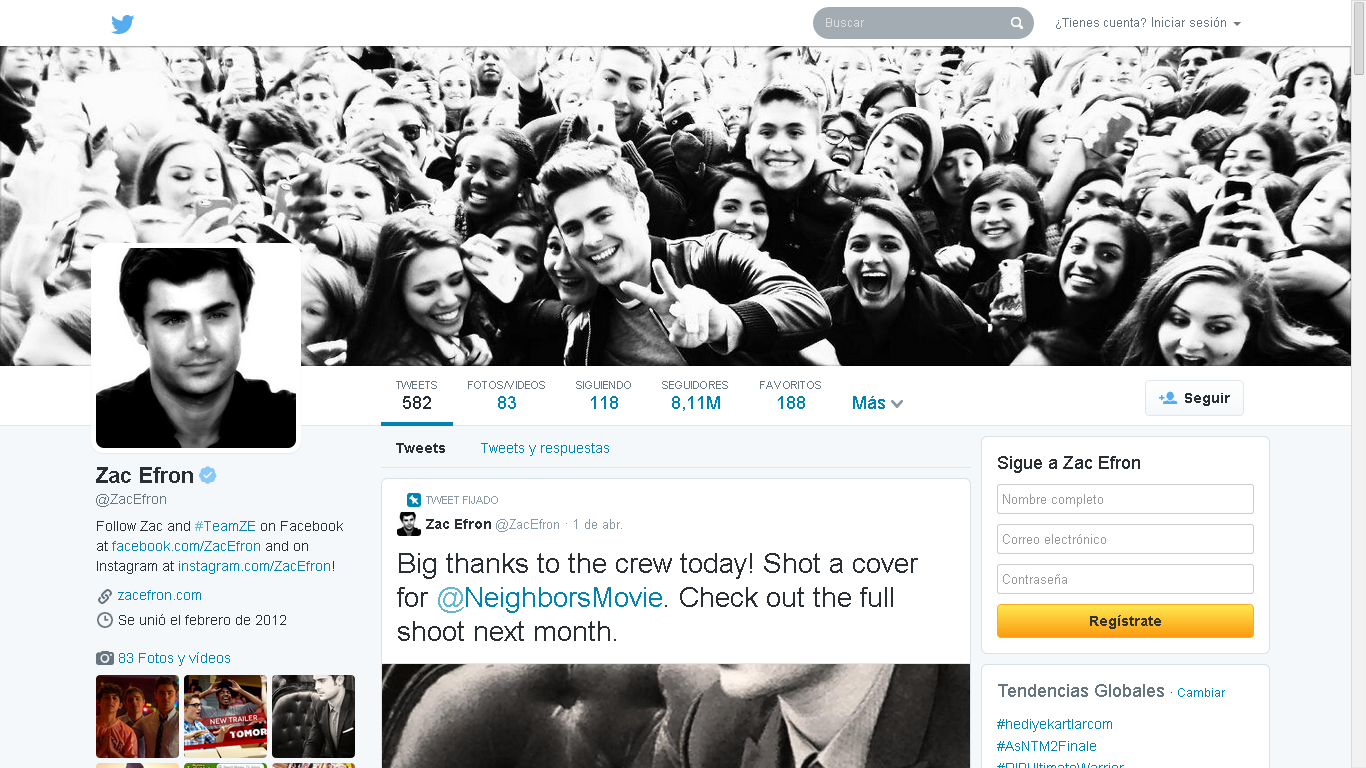The height and width of the screenshot is (768, 1366).
Task: Click the Correo electrónico input field
Action: (1125, 539)
